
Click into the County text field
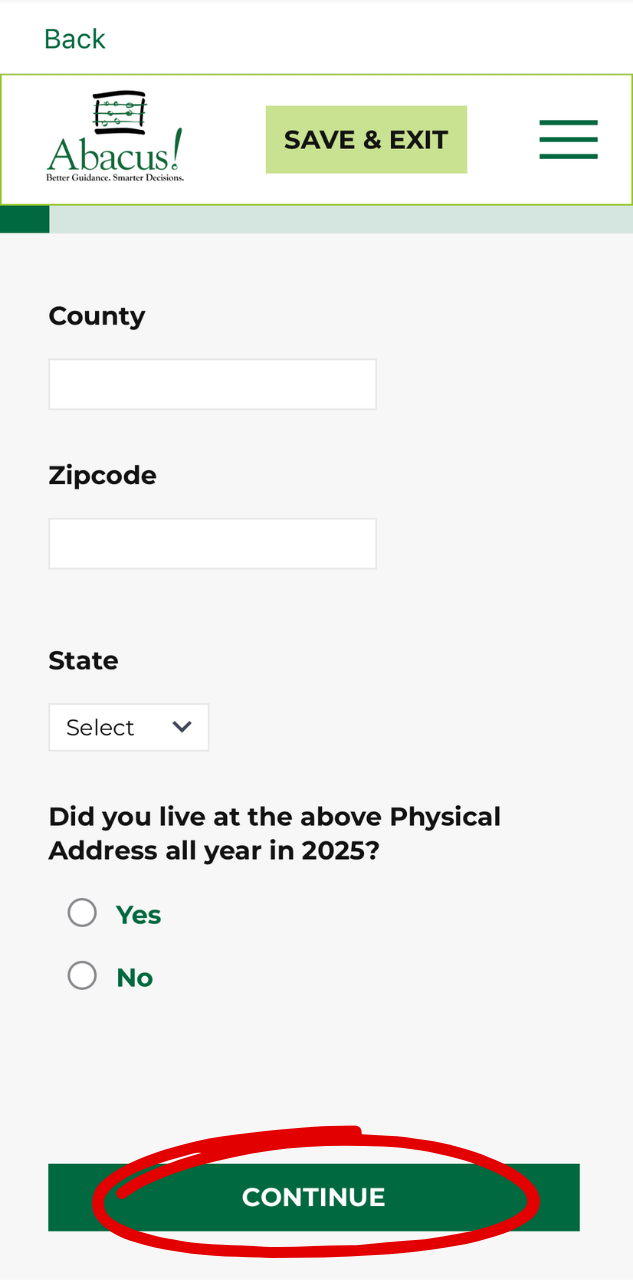[x=212, y=385]
